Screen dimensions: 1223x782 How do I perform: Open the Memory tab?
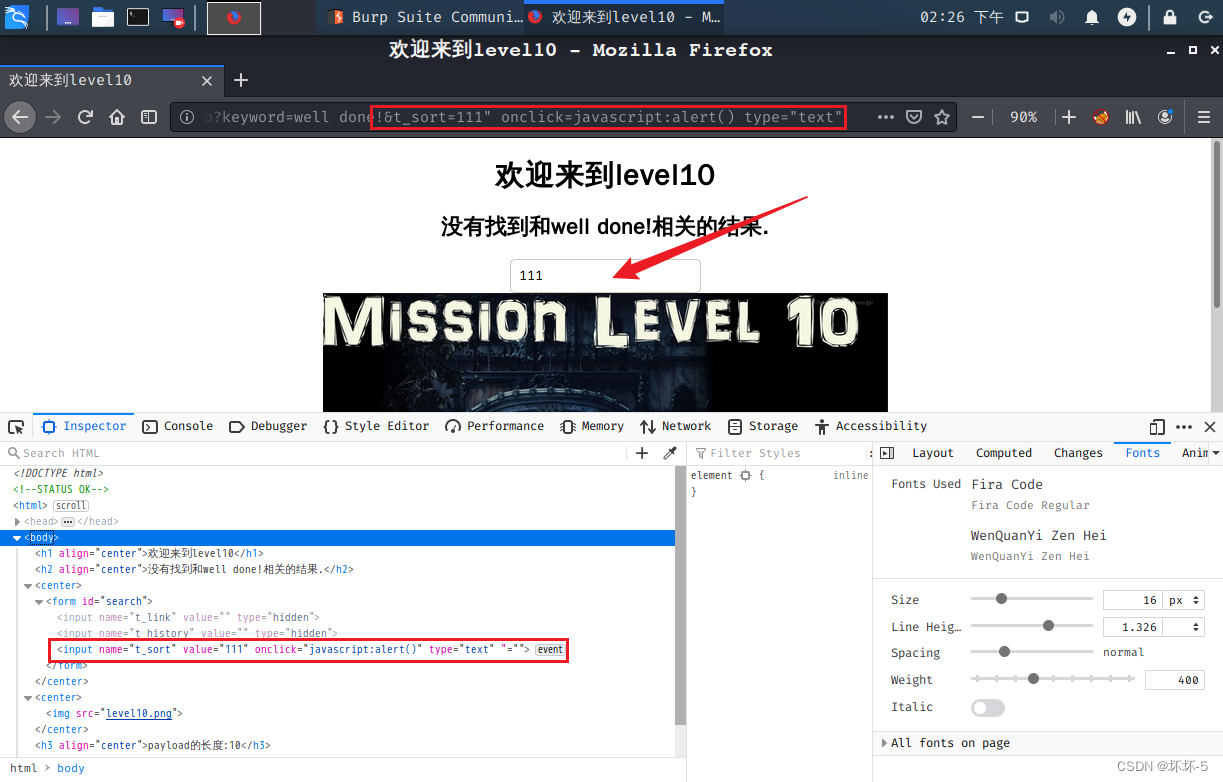pyautogui.click(x=593, y=426)
